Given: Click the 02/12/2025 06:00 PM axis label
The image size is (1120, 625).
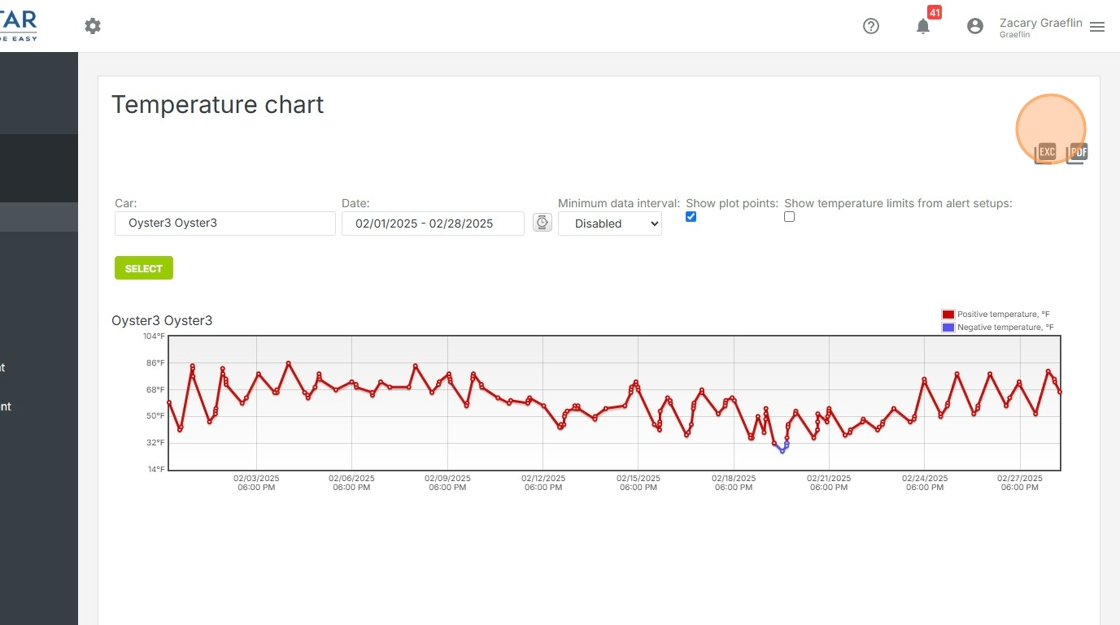Looking at the screenshot, I should click(x=543, y=483).
